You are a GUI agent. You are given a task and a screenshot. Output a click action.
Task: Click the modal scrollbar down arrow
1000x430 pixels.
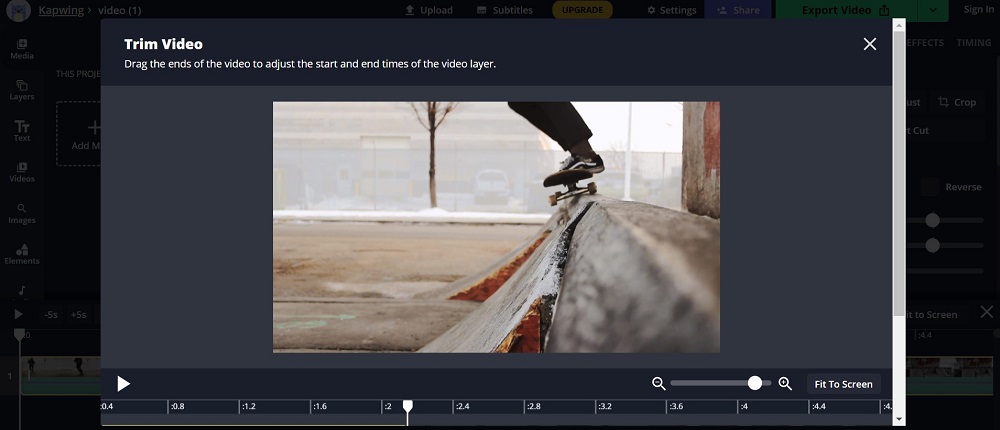(x=899, y=419)
